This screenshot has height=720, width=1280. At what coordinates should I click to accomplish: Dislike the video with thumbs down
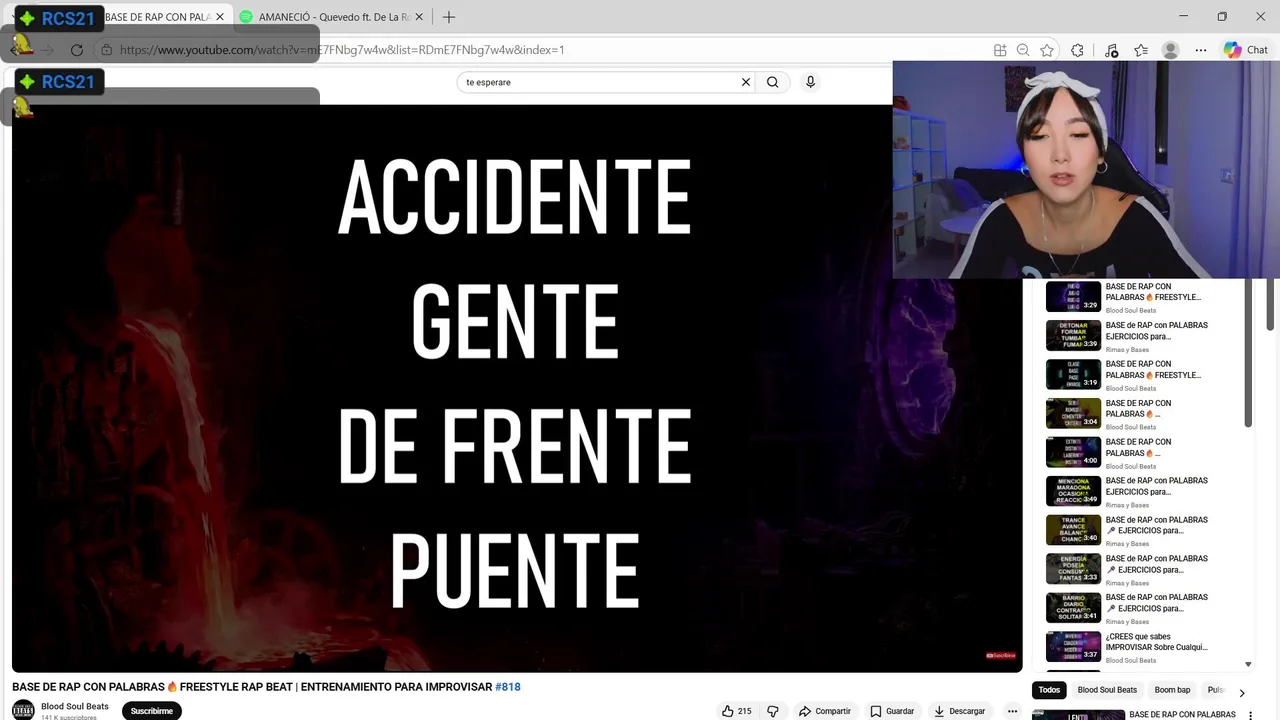(772, 711)
